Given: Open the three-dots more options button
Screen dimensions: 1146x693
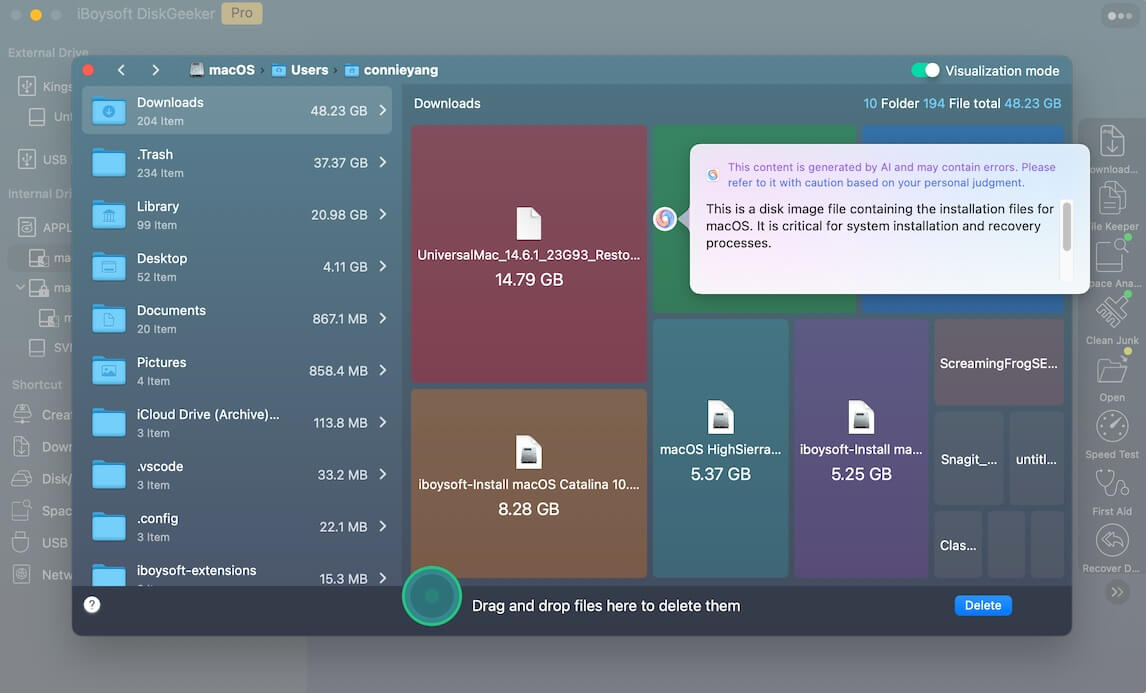Looking at the screenshot, I should [x=1118, y=16].
